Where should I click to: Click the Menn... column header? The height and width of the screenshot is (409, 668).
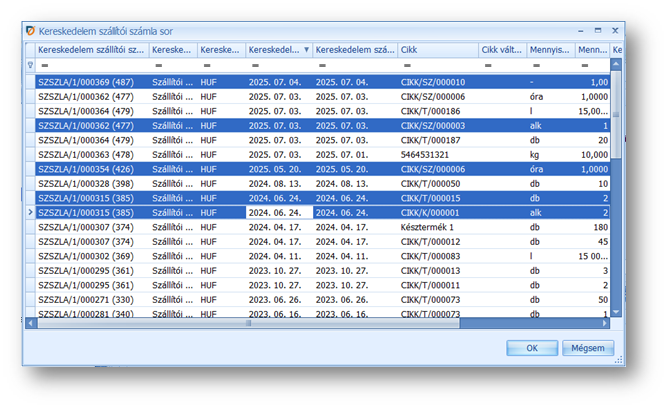coord(592,50)
